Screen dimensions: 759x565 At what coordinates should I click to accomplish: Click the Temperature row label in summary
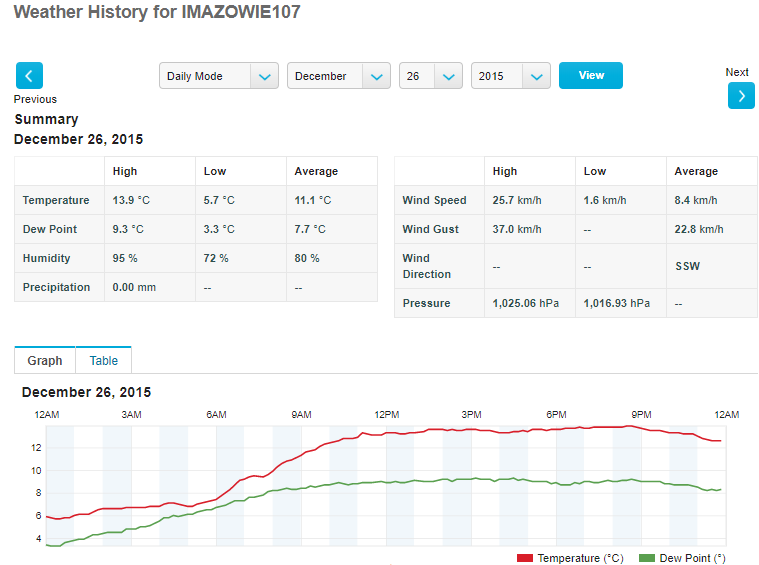click(56, 200)
